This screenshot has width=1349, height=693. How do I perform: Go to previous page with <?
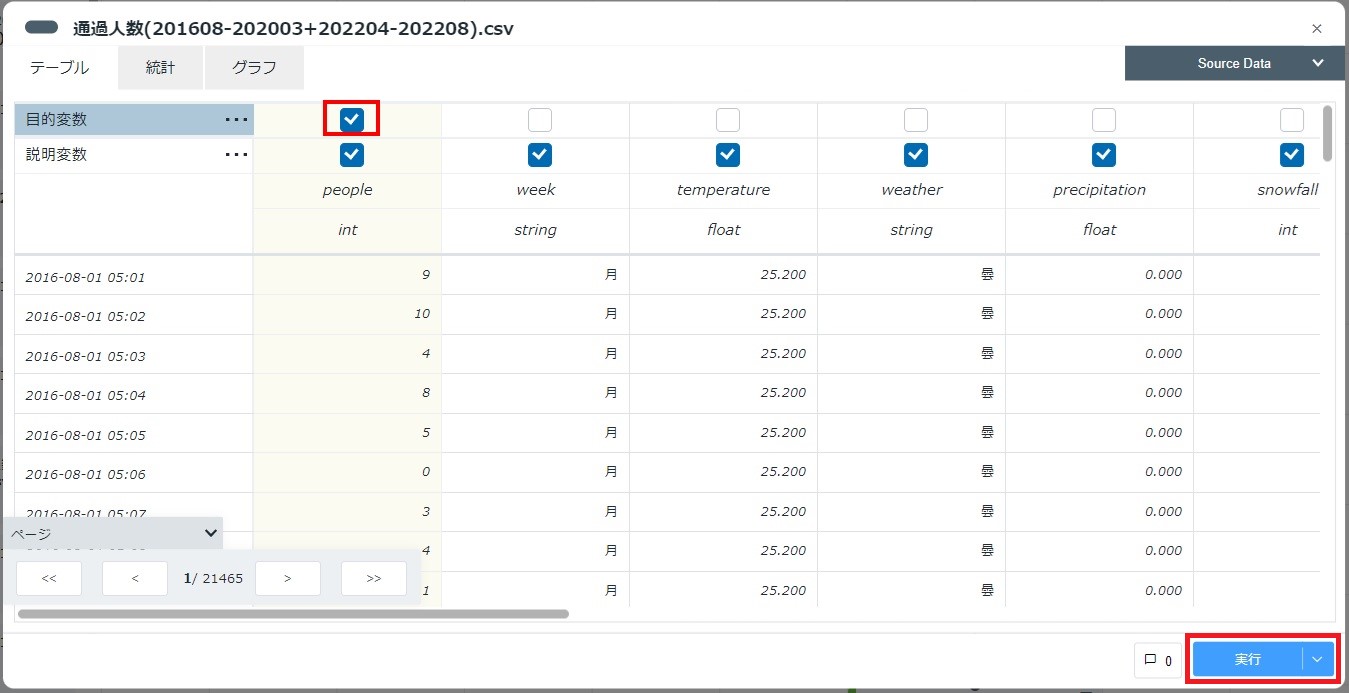[135, 578]
